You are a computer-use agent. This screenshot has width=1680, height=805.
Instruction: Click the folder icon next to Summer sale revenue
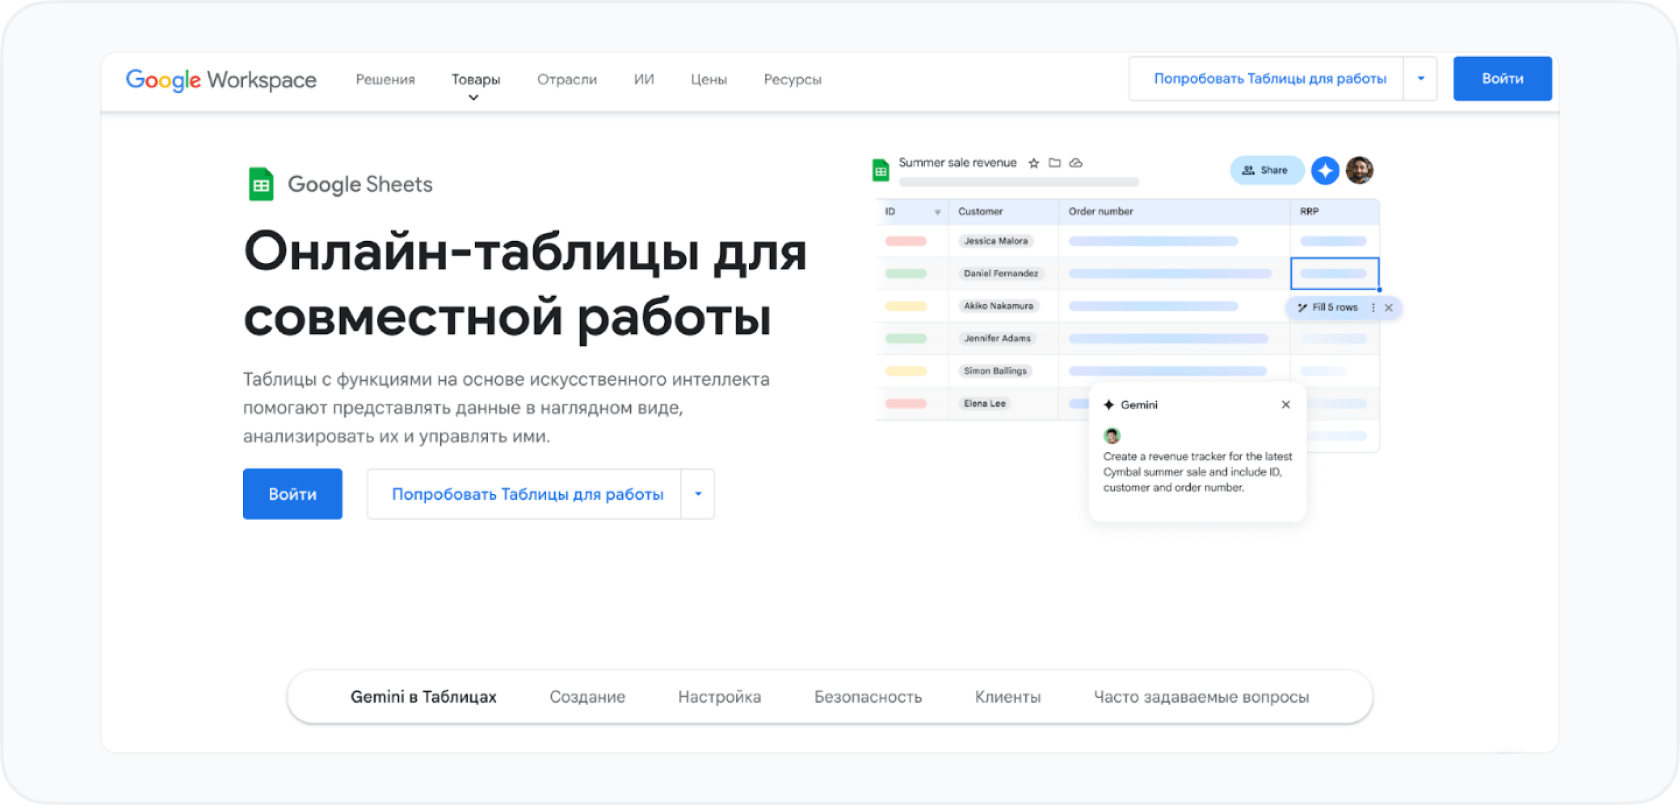pos(1054,163)
